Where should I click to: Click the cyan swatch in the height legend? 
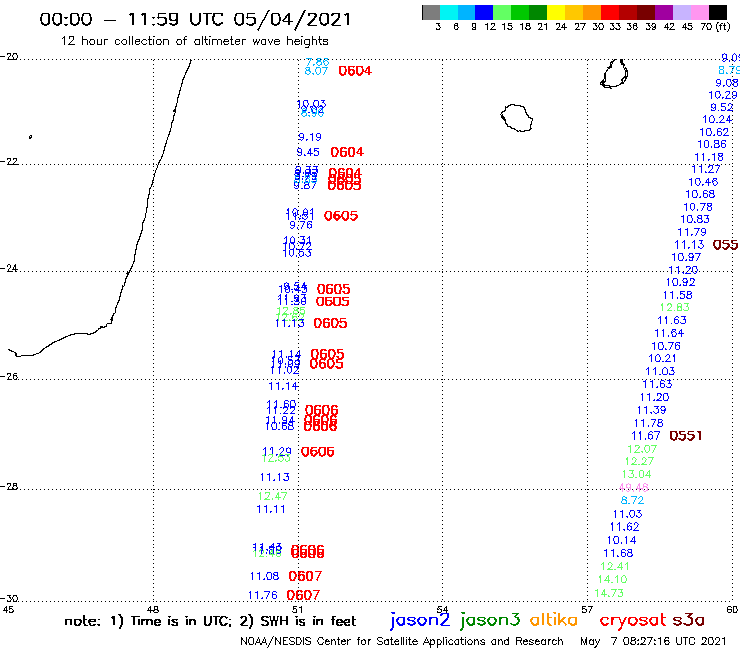pyautogui.click(x=449, y=12)
